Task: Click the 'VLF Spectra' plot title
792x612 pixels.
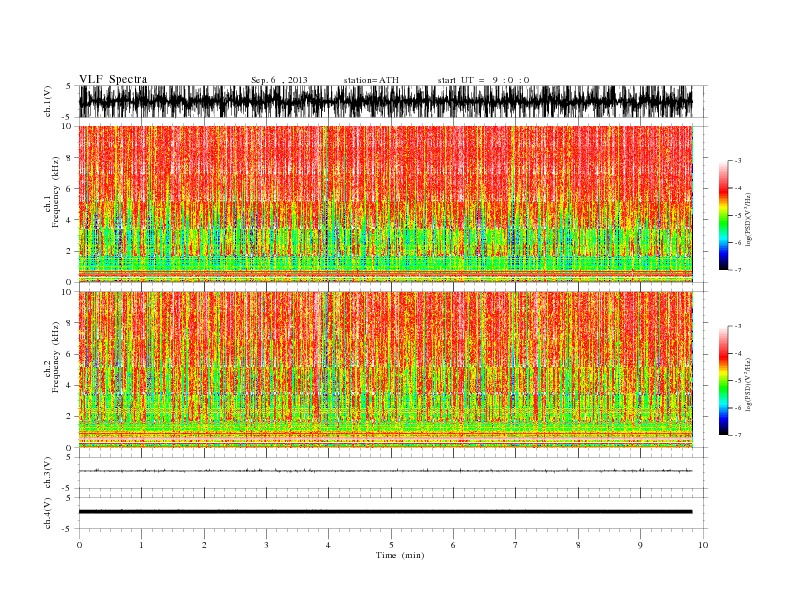Action: pyautogui.click(x=113, y=79)
